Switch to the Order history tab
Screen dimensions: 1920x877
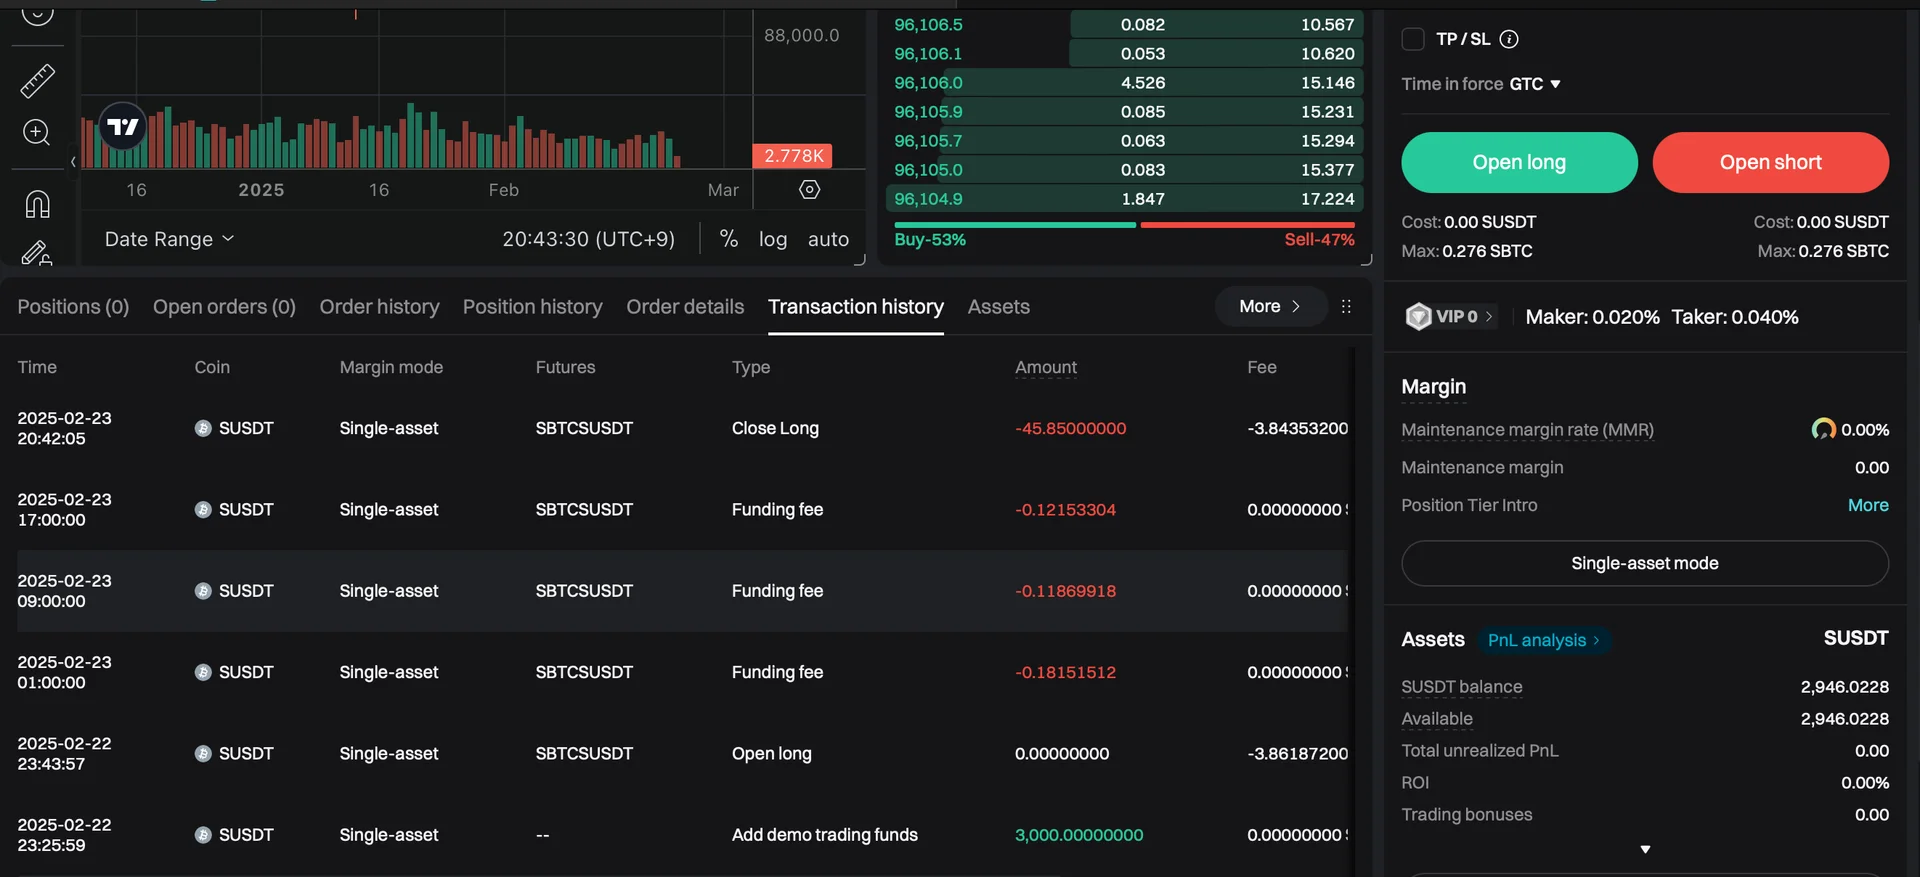(x=379, y=307)
